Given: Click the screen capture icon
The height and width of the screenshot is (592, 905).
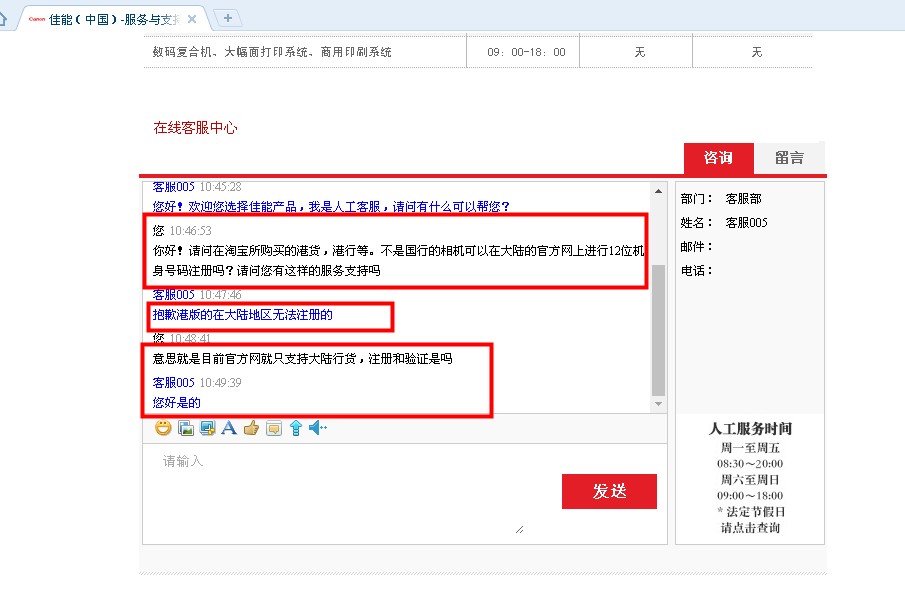Looking at the screenshot, I should [207, 428].
